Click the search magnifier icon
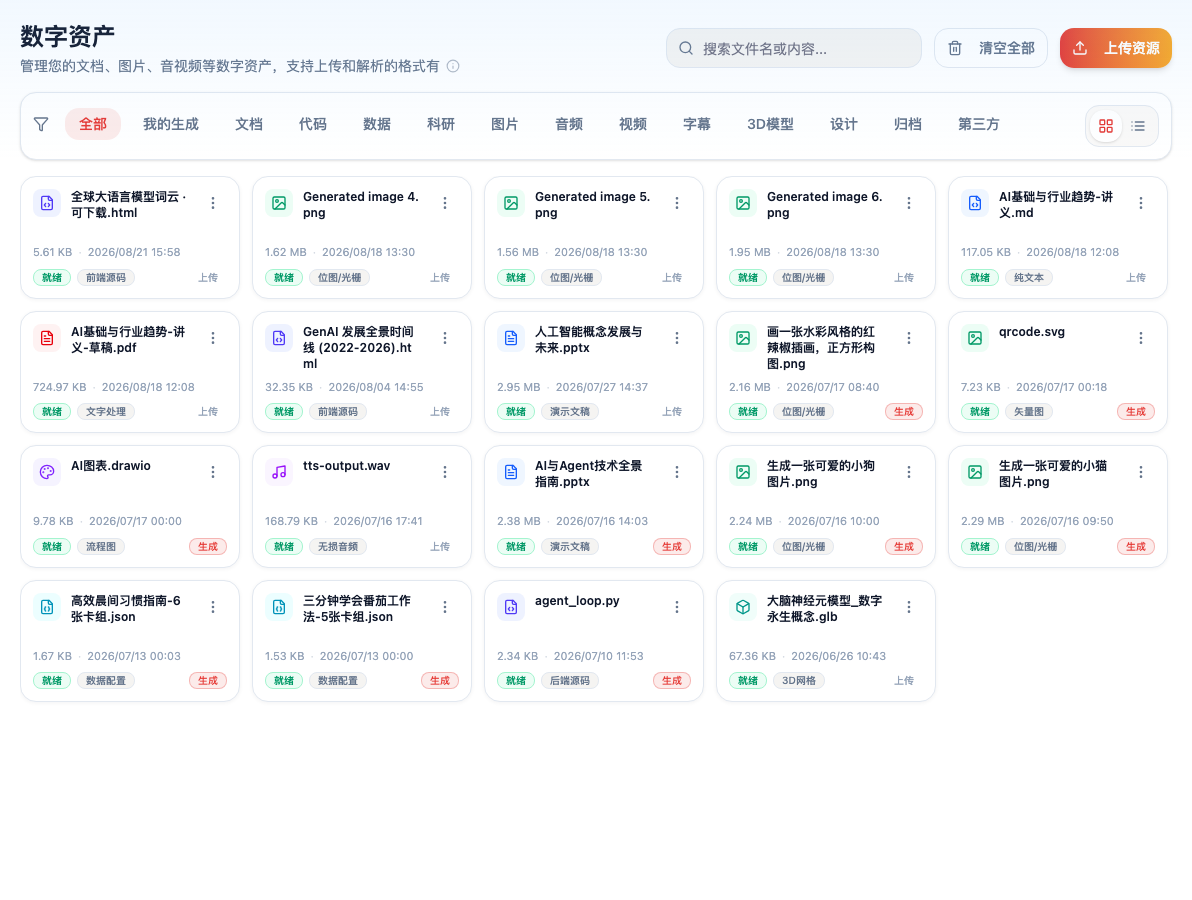Screen dimensions: 1192x900 tap(686, 49)
